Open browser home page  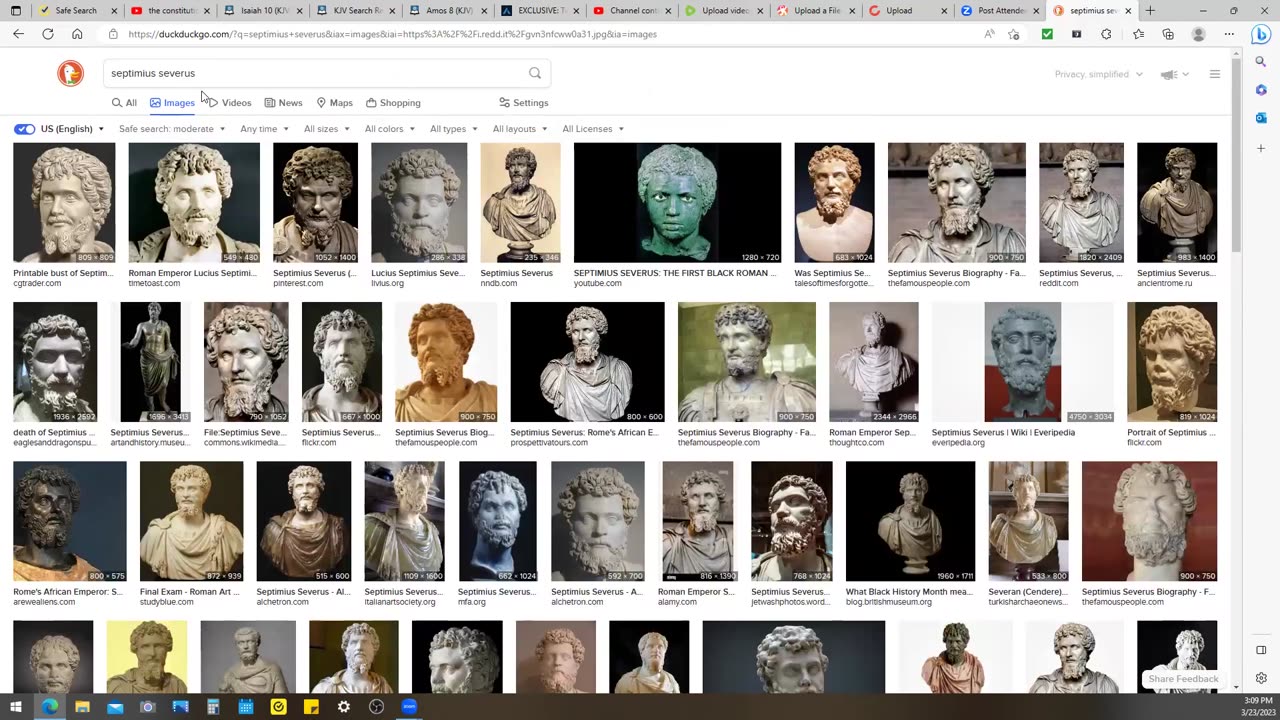pos(77,34)
